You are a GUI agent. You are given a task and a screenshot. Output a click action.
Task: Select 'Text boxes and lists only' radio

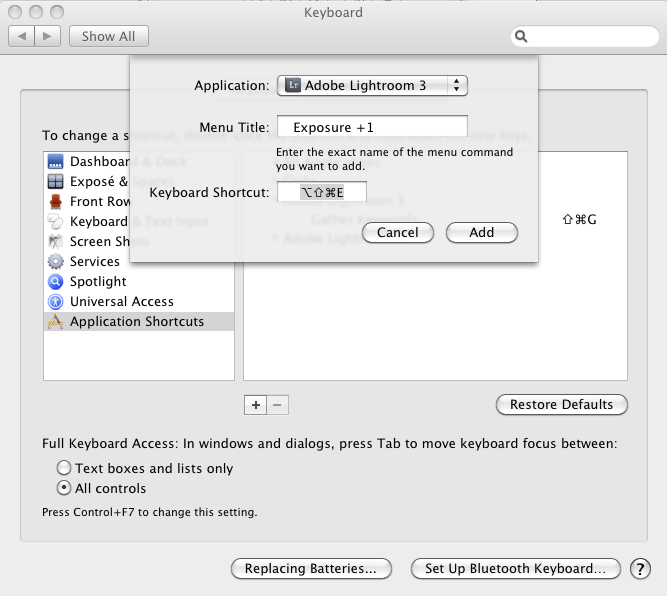(64, 468)
